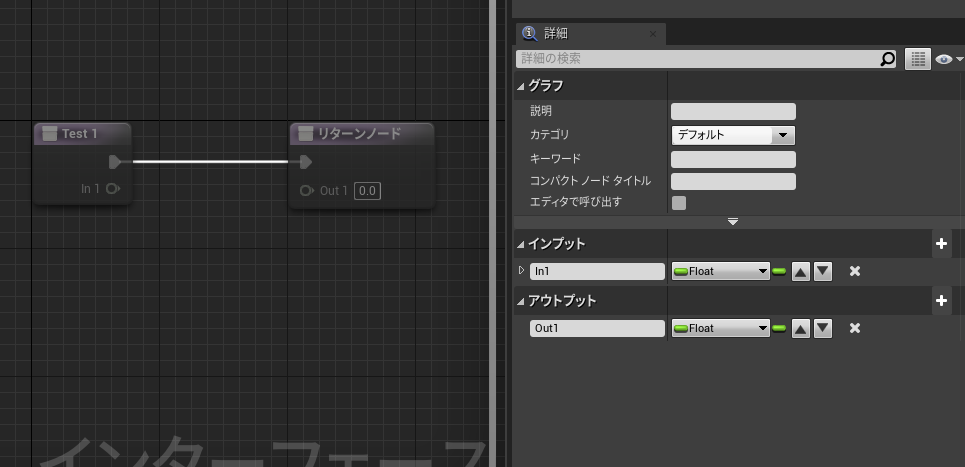Click the Out 1 input pin on リターンノード
This screenshot has width=965, height=467.
306,191
